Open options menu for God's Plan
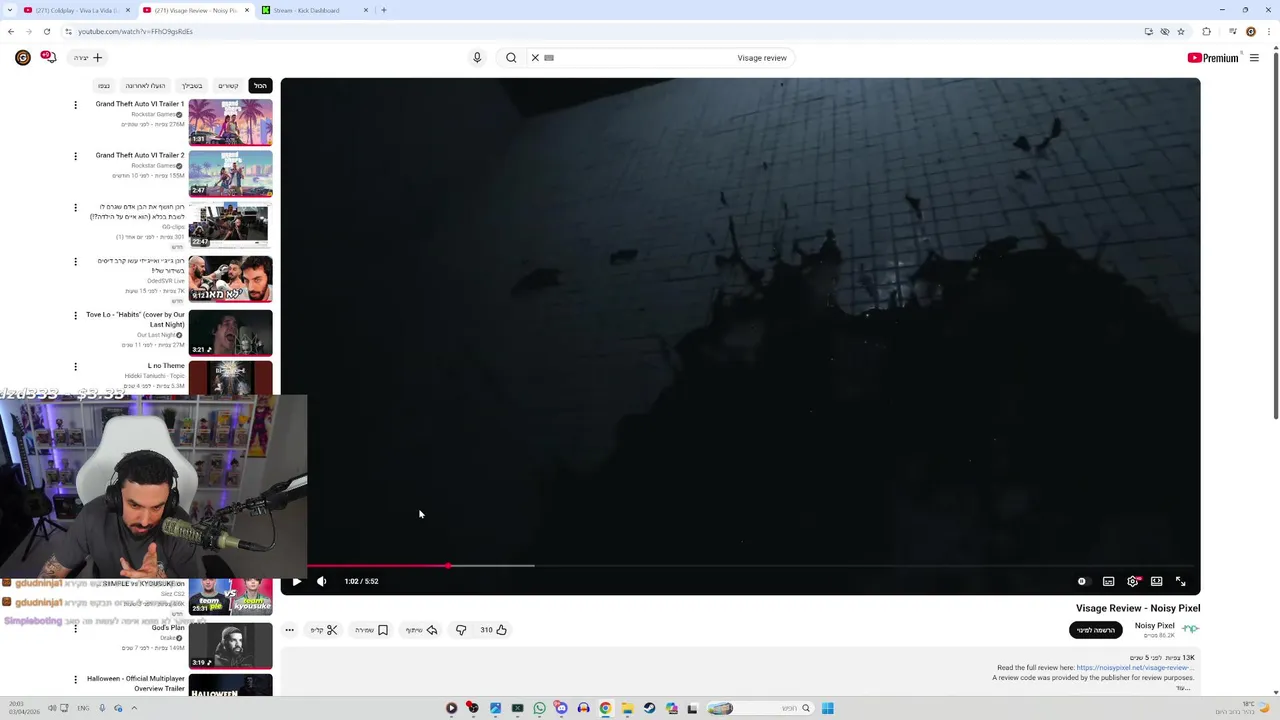Screen dimensions: 1280x720 [75, 629]
